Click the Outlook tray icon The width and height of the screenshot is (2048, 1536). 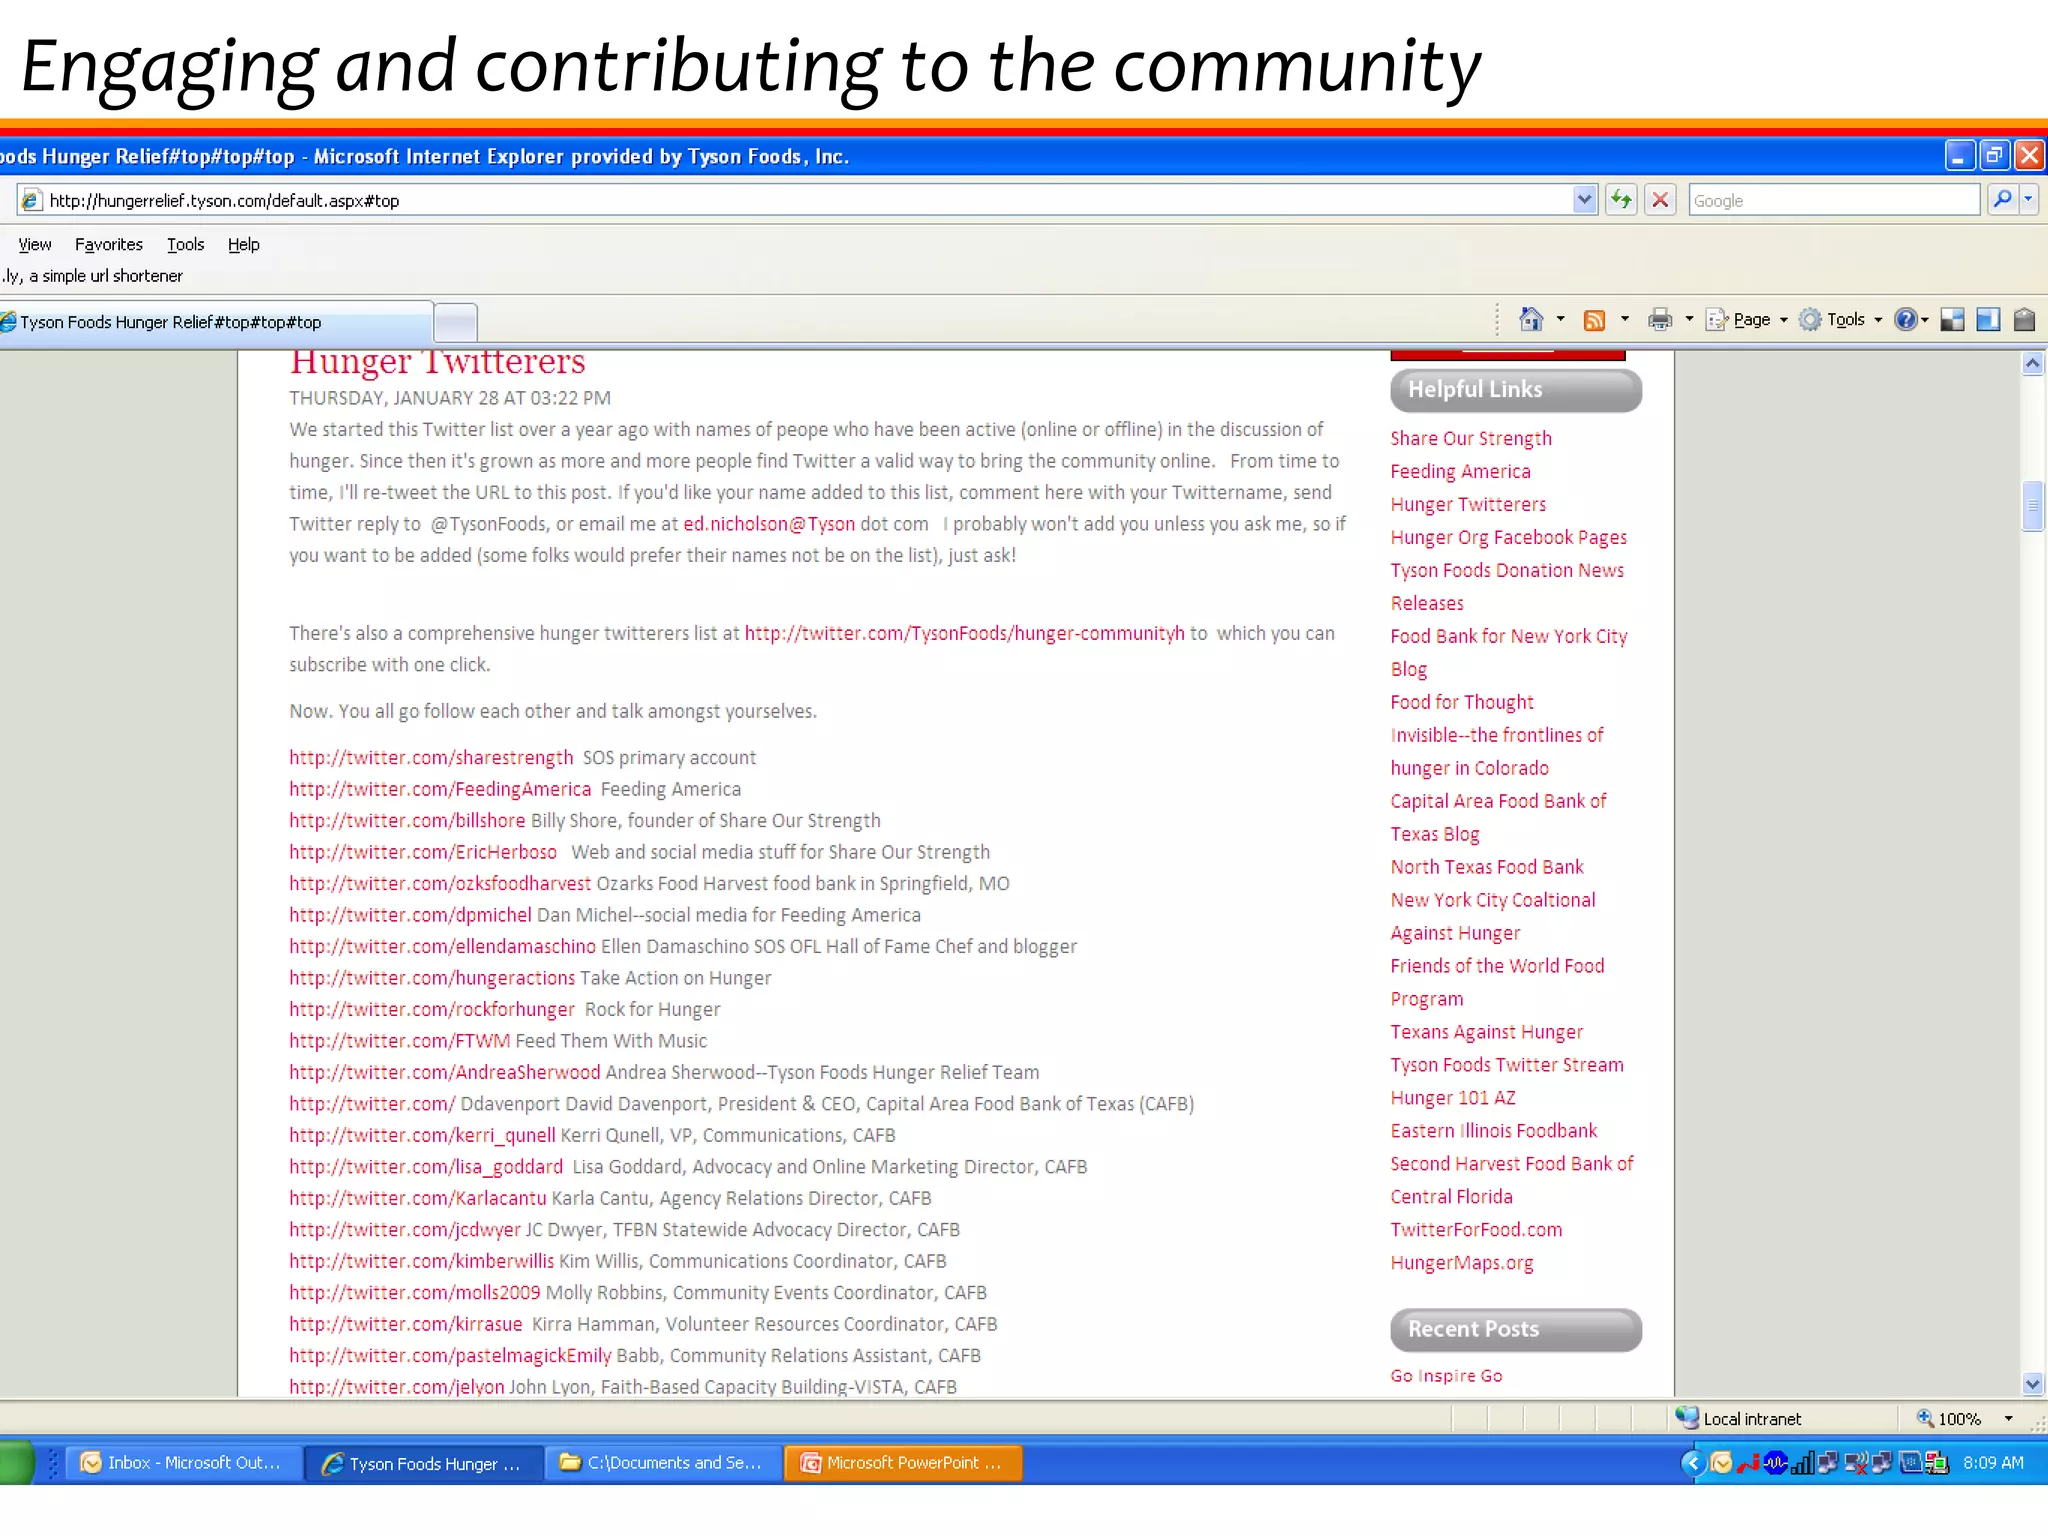point(1721,1463)
